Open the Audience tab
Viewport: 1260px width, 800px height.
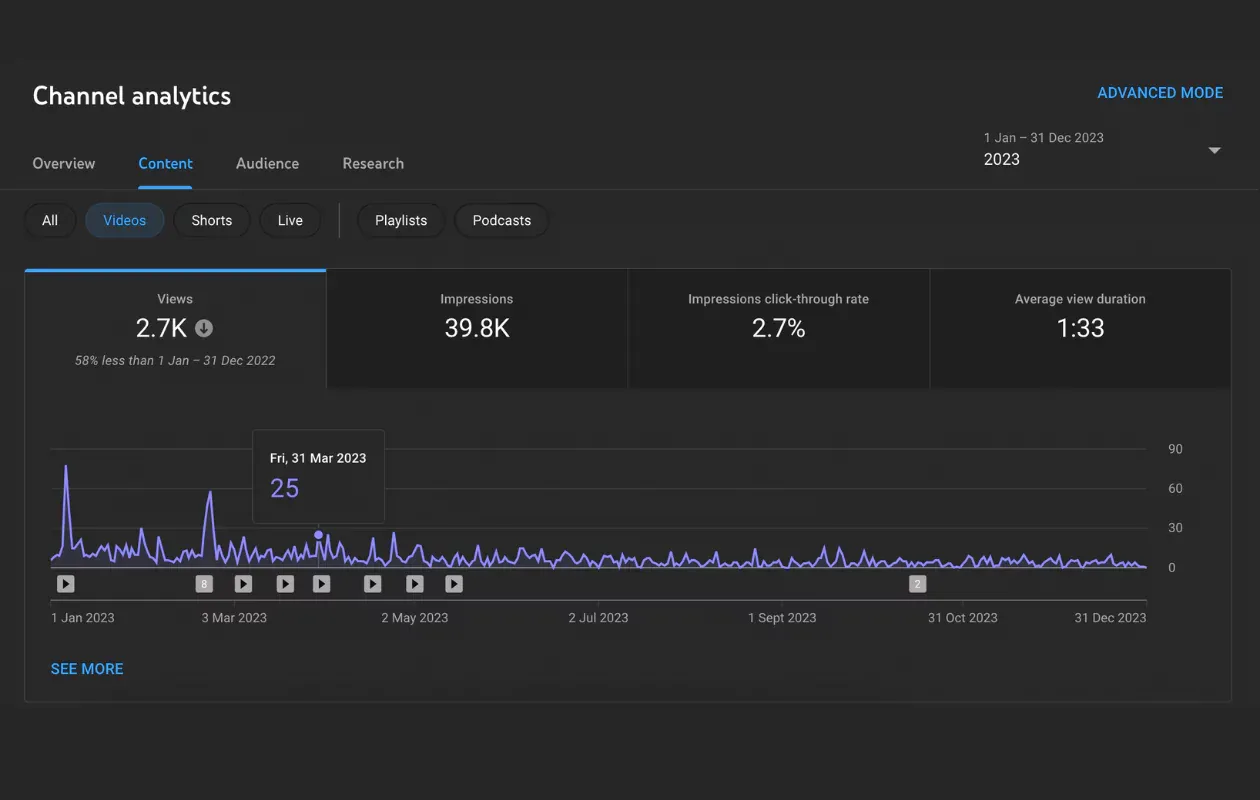(267, 163)
